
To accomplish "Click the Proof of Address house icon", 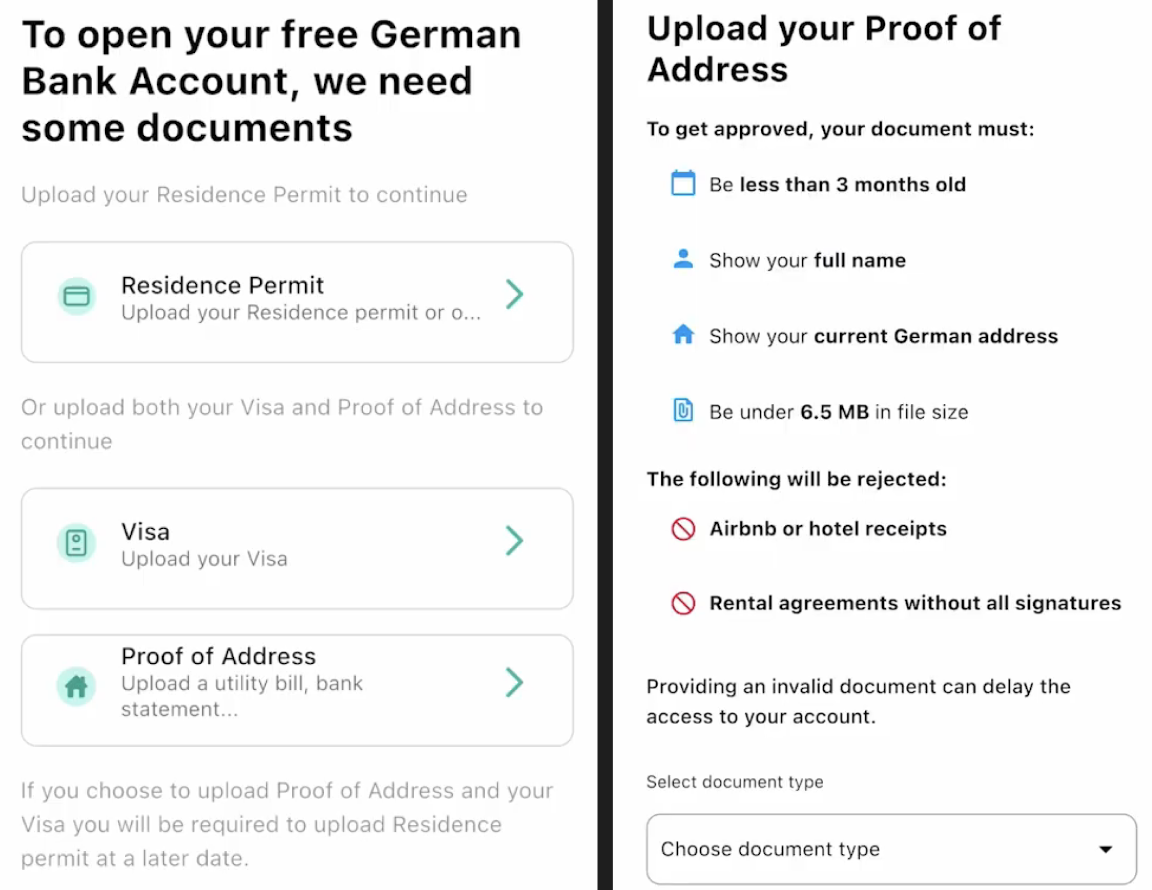I will click(77, 686).
